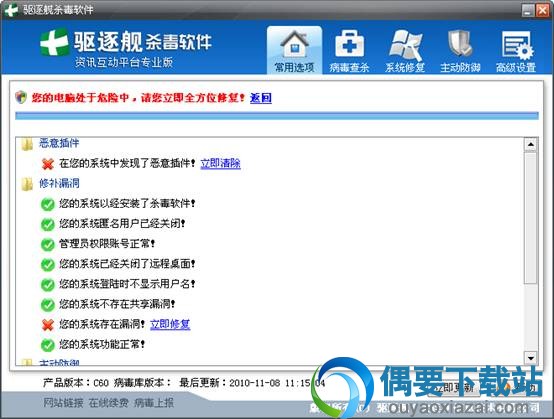The image size is (554, 419).
Task: Click the 返回 link
Action: [261, 98]
